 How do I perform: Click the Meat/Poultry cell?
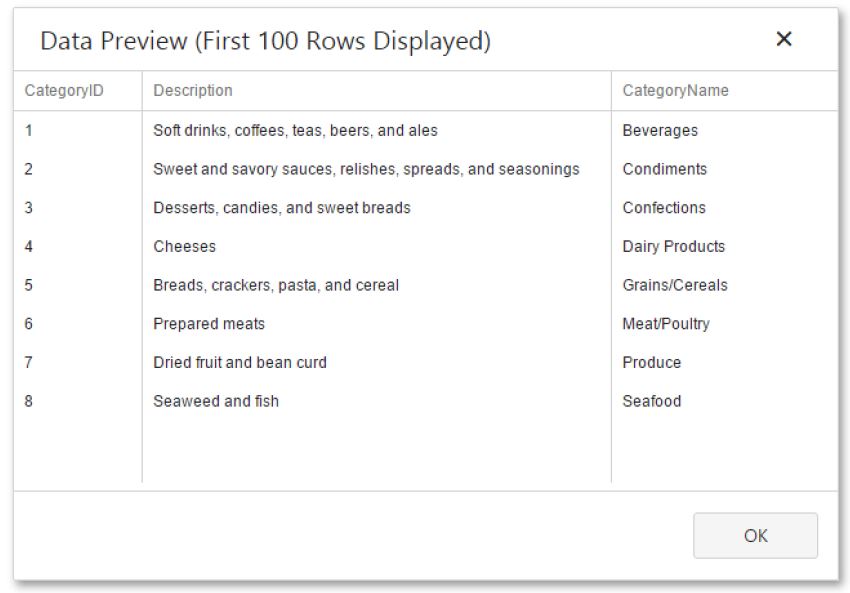point(666,324)
